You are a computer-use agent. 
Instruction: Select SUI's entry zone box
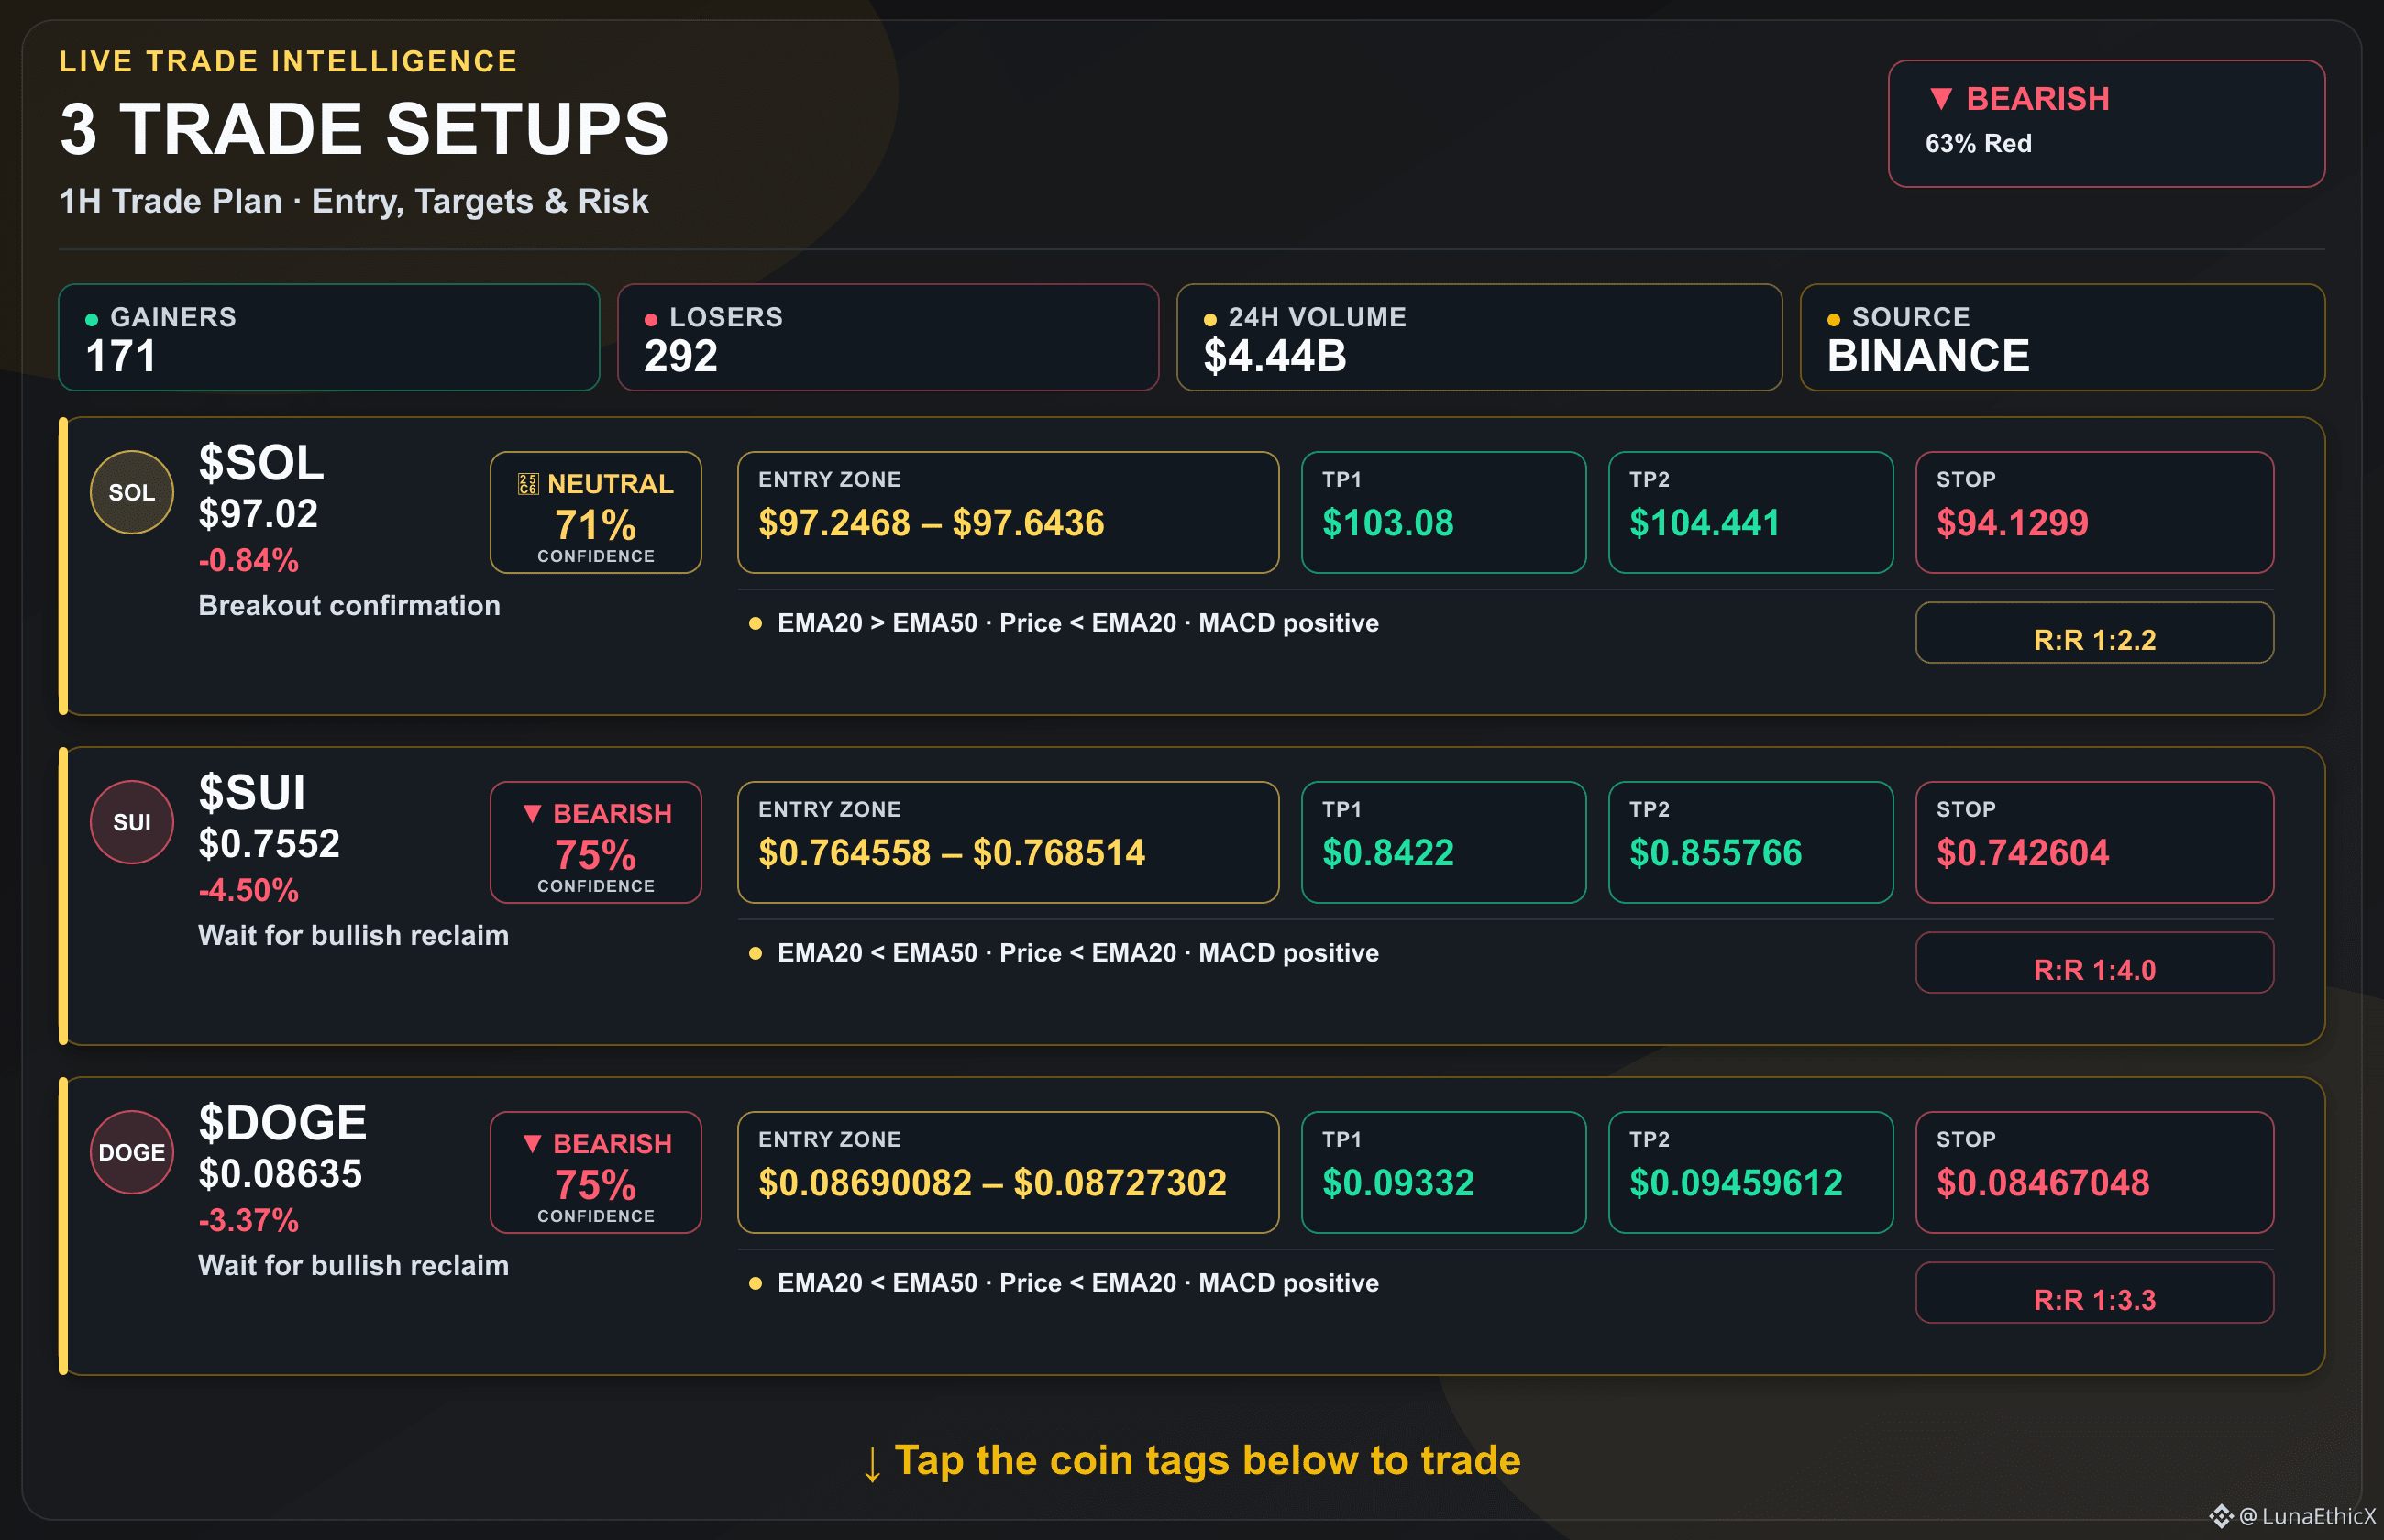tap(1008, 842)
